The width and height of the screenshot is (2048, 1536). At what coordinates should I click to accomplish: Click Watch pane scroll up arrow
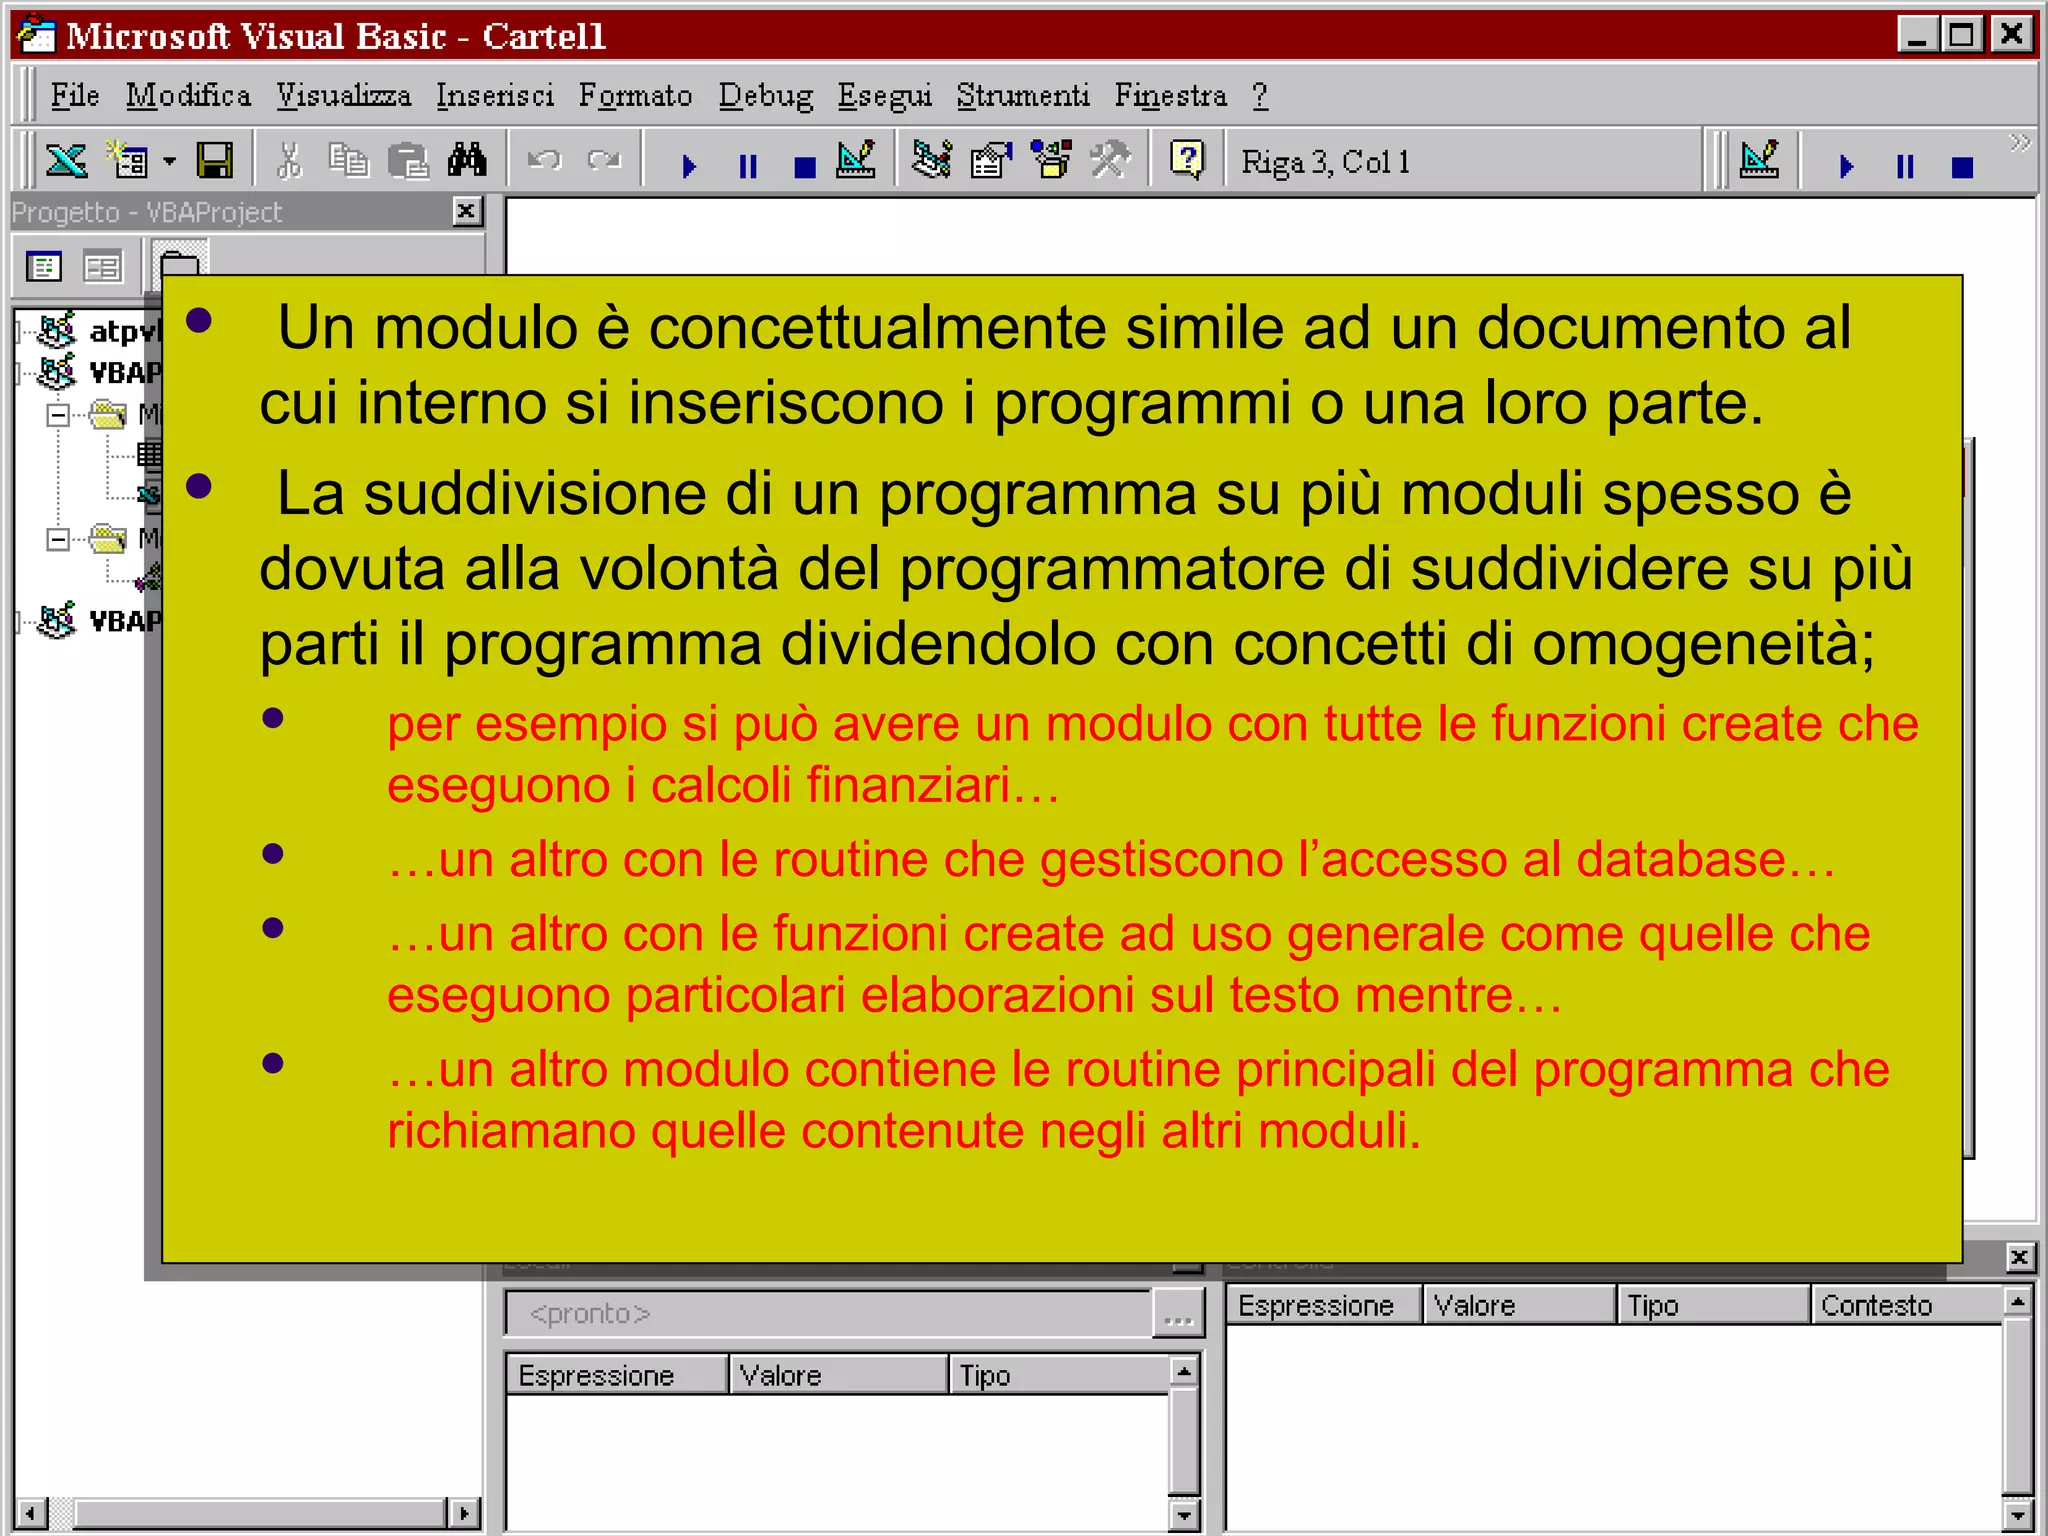click(2018, 1301)
